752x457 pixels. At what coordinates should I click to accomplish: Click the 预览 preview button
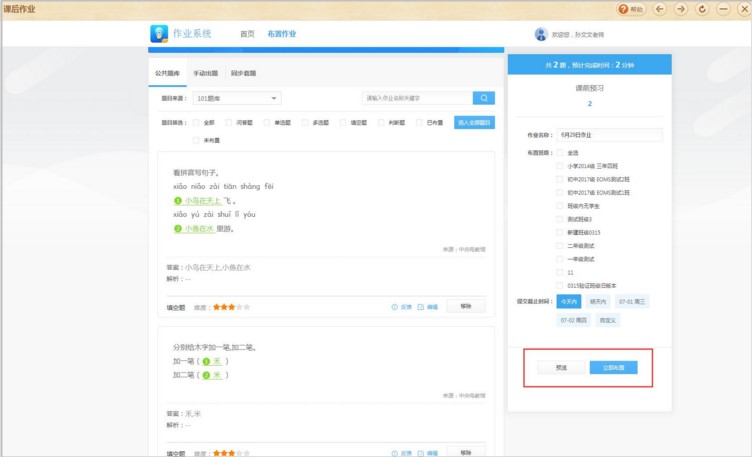[x=561, y=368]
